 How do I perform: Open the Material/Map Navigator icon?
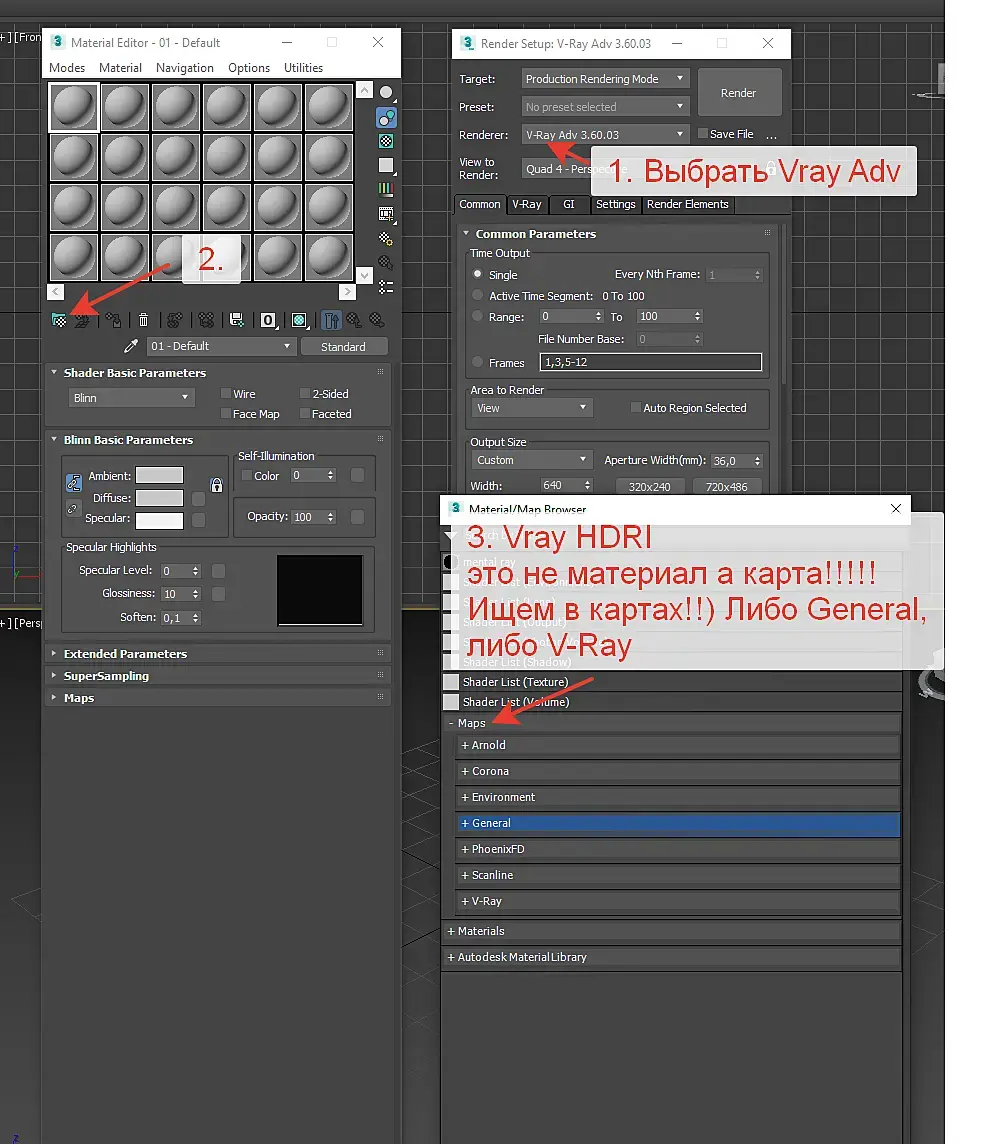coord(386,287)
